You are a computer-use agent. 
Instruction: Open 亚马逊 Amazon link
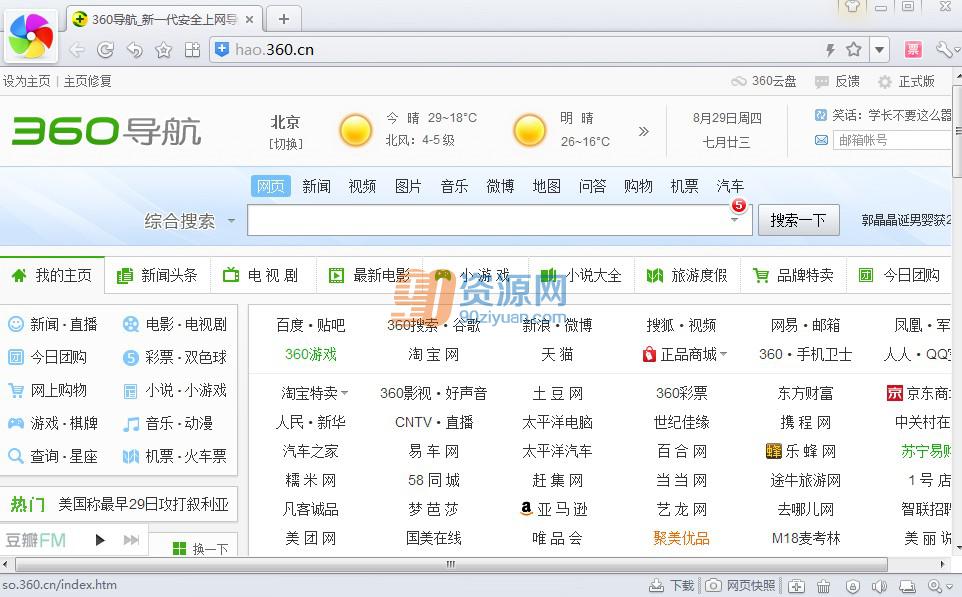(x=554, y=509)
